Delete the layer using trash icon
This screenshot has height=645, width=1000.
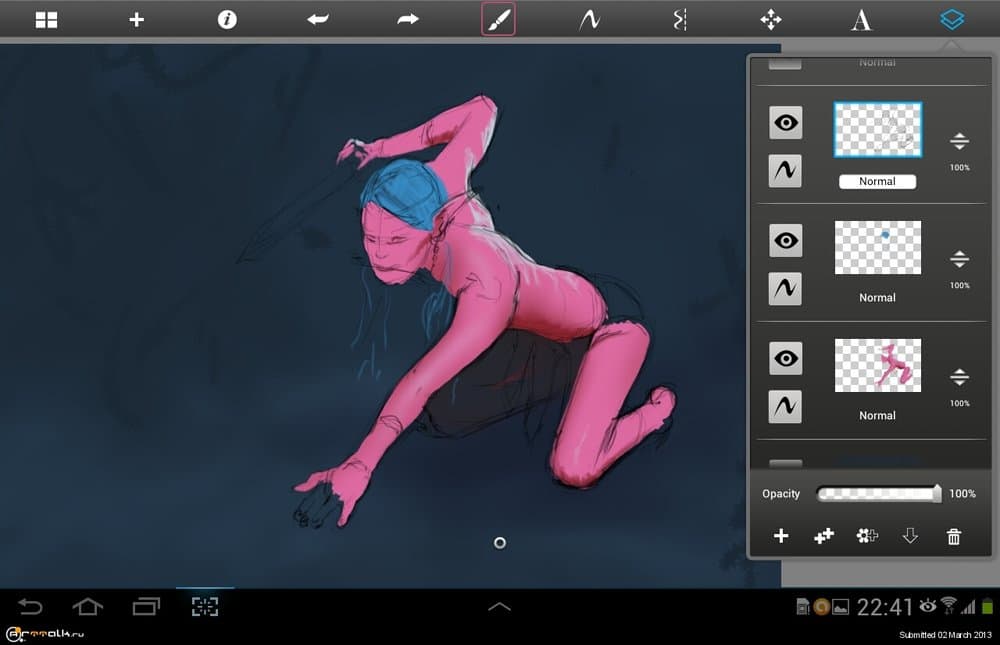click(954, 536)
